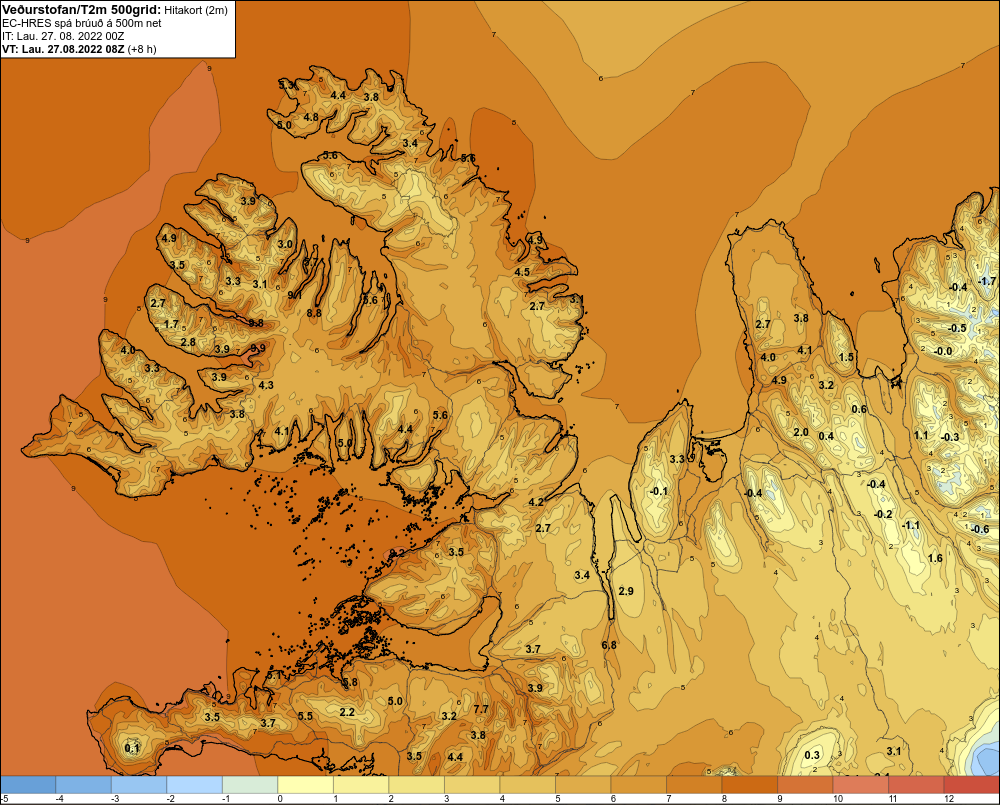Image resolution: width=1000 pixels, height=805 pixels.
Task: Click the 9.8 temperature label
Action: point(256,323)
